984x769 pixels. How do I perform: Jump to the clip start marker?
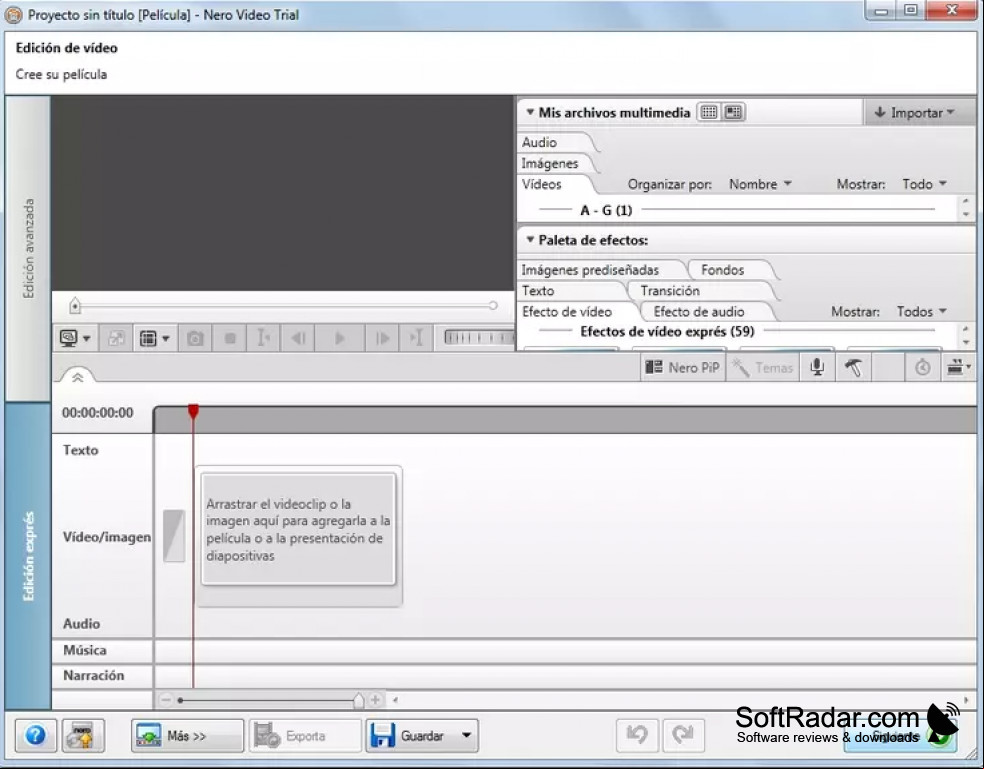[x=264, y=338]
